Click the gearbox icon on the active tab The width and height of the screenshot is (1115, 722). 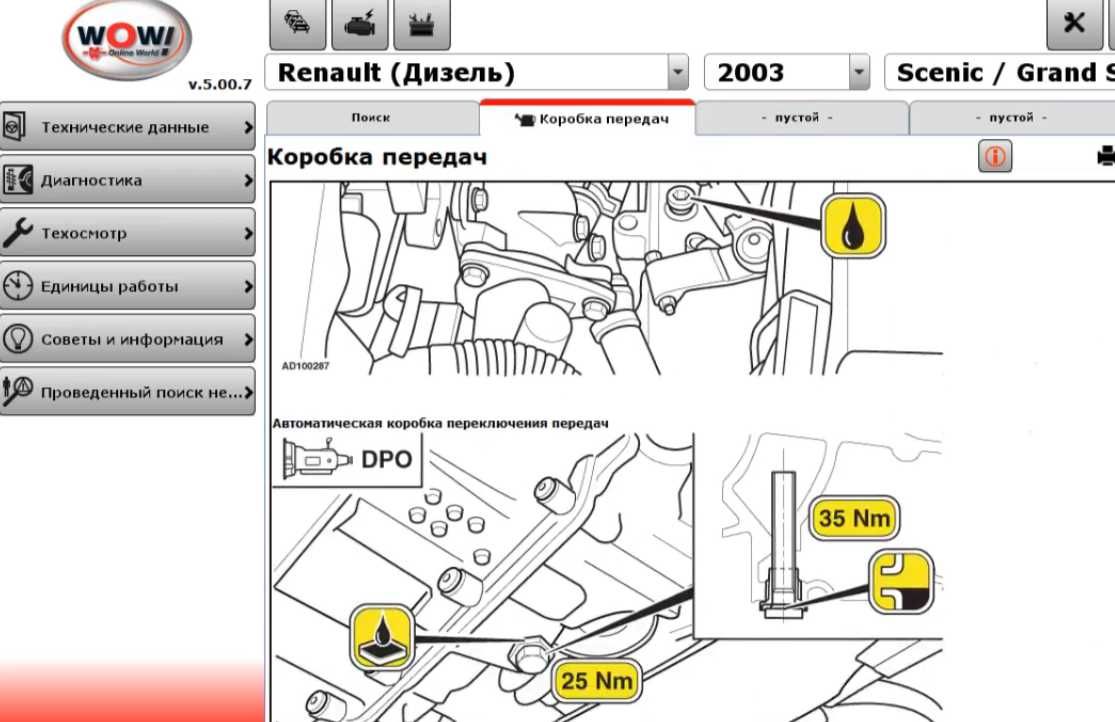pyautogui.click(x=525, y=119)
